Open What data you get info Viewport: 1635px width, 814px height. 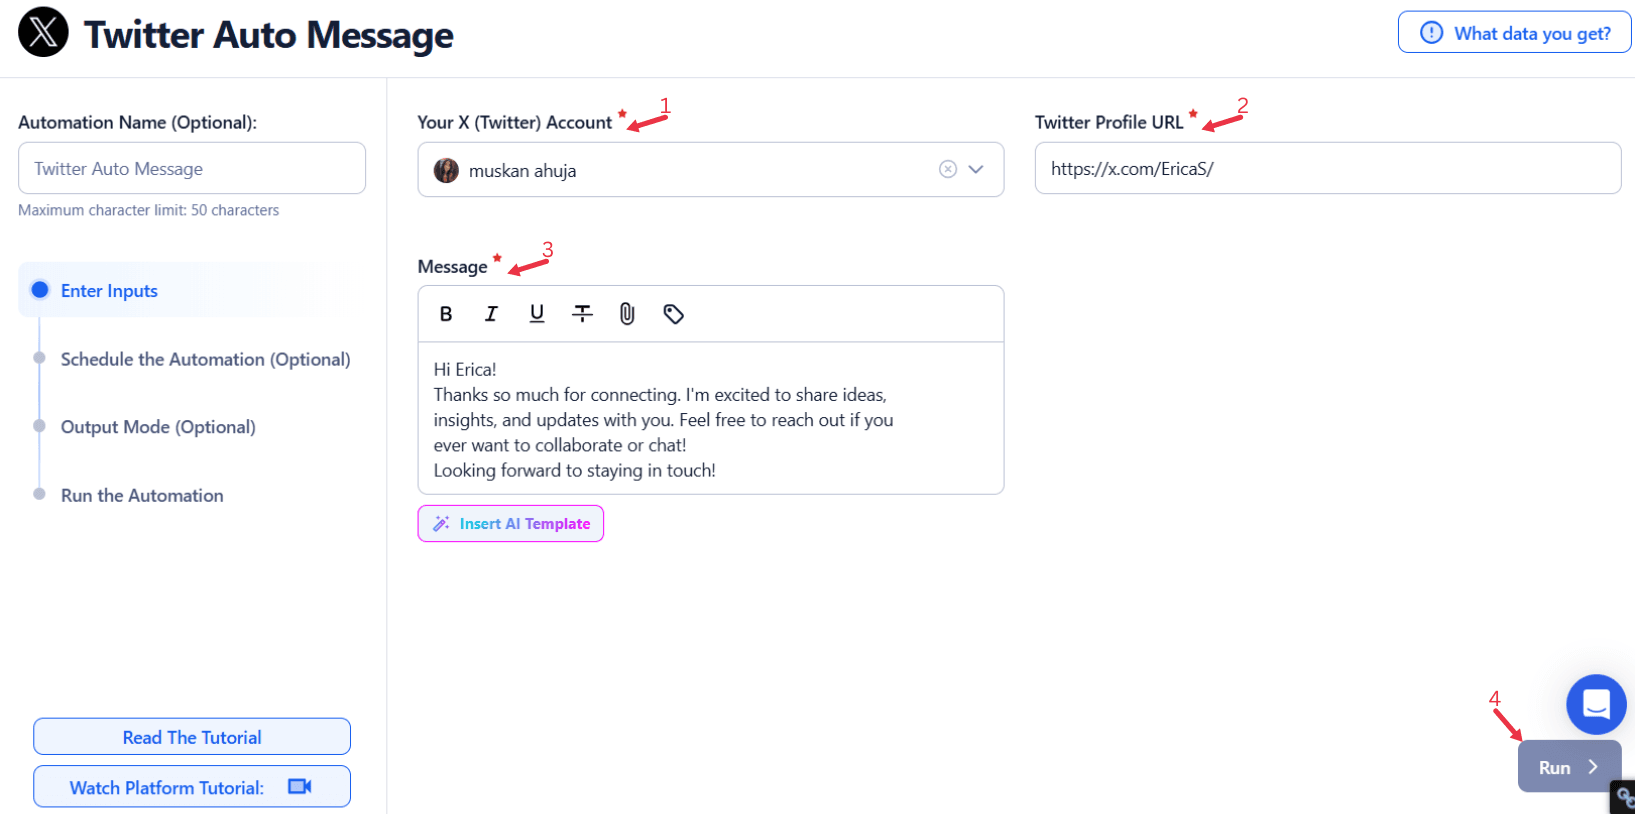pos(1514,33)
